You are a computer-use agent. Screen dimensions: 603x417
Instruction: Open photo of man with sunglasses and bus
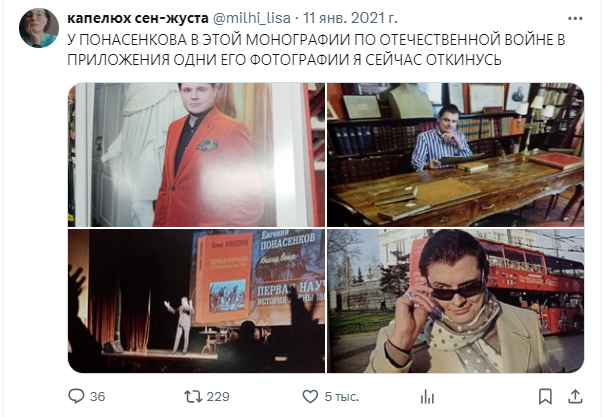[x=455, y=301]
